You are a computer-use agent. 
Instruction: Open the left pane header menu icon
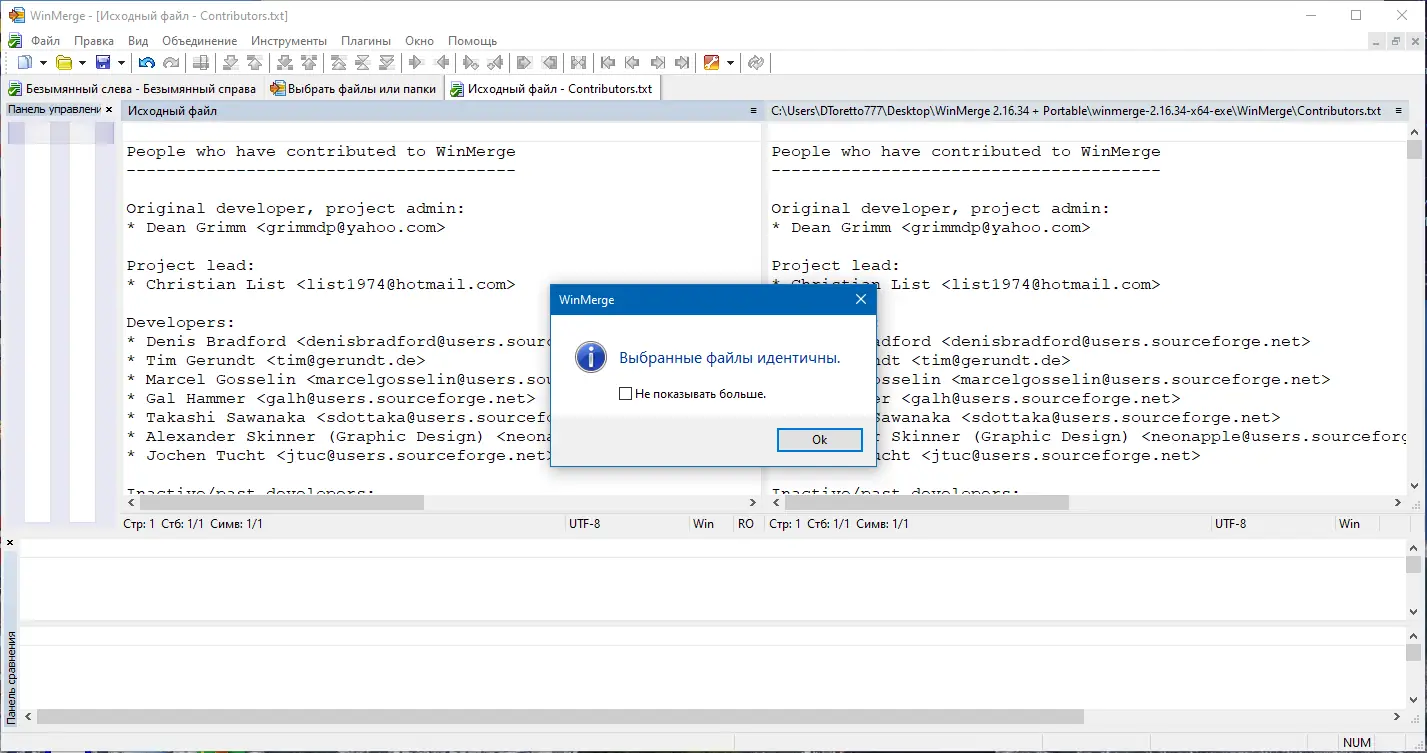[x=753, y=111]
